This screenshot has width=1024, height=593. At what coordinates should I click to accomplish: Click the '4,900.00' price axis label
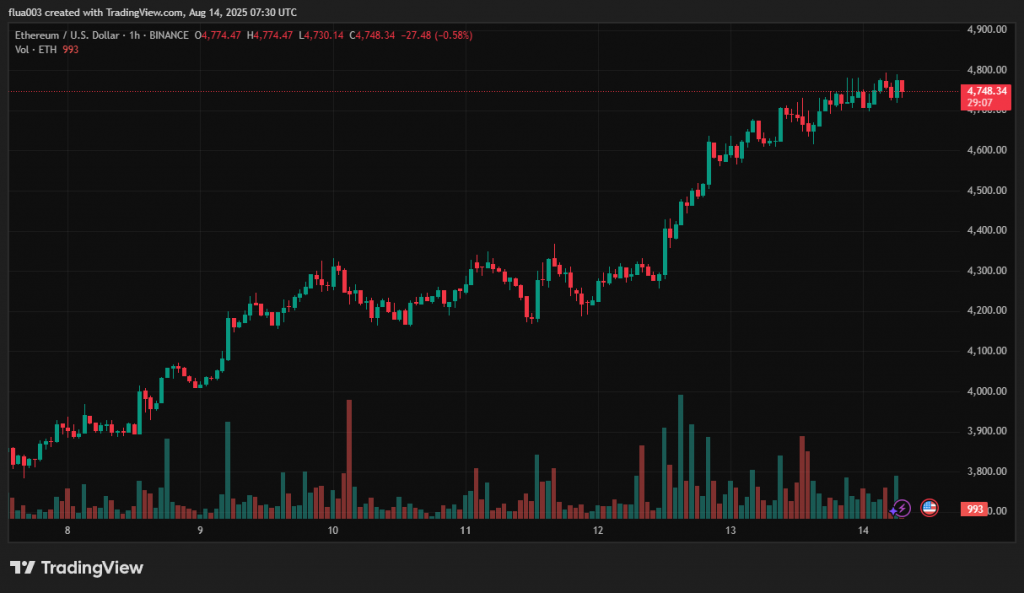pos(987,29)
